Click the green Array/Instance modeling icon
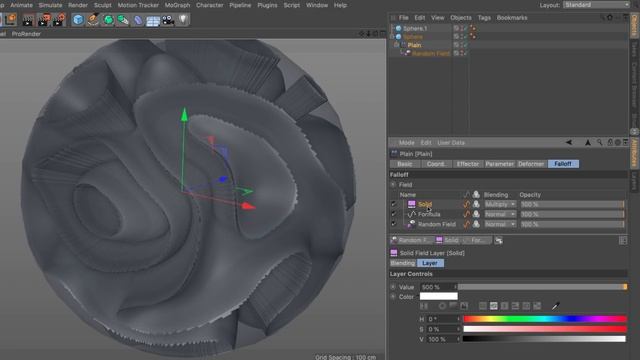The width and height of the screenshot is (640, 360). pos(123,20)
